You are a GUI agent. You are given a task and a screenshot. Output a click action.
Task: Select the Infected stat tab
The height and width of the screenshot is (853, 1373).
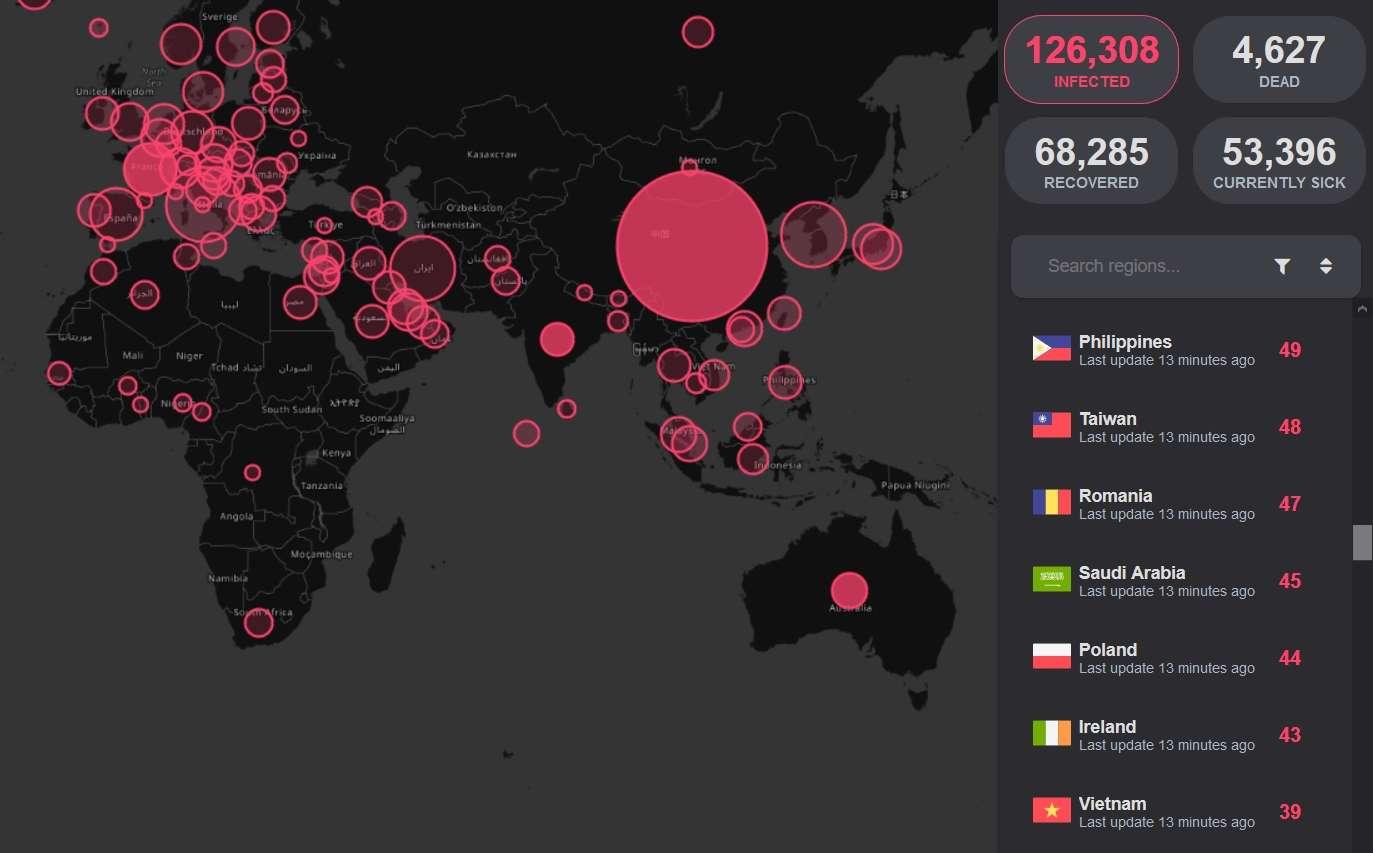1091,60
